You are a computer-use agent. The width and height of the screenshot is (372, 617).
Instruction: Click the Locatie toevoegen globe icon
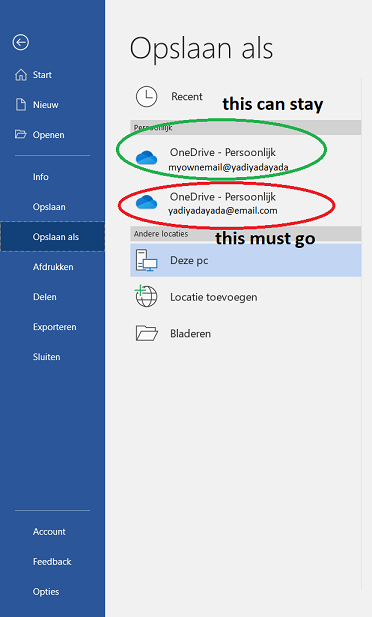(x=146, y=296)
